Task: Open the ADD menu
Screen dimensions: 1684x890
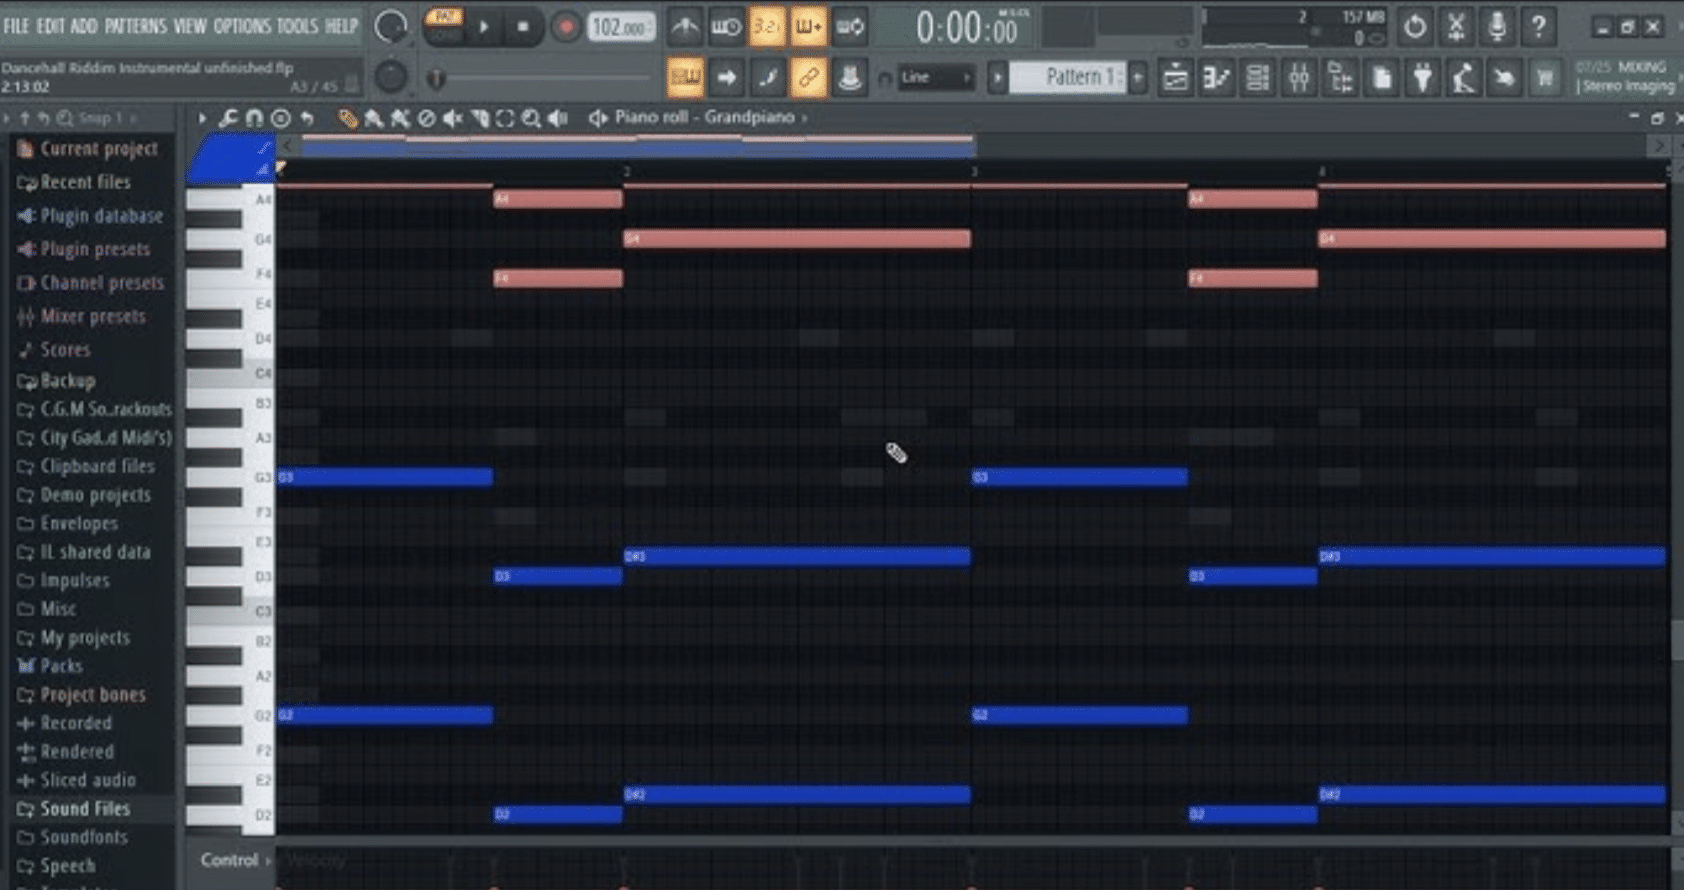Action: pyautogui.click(x=84, y=26)
